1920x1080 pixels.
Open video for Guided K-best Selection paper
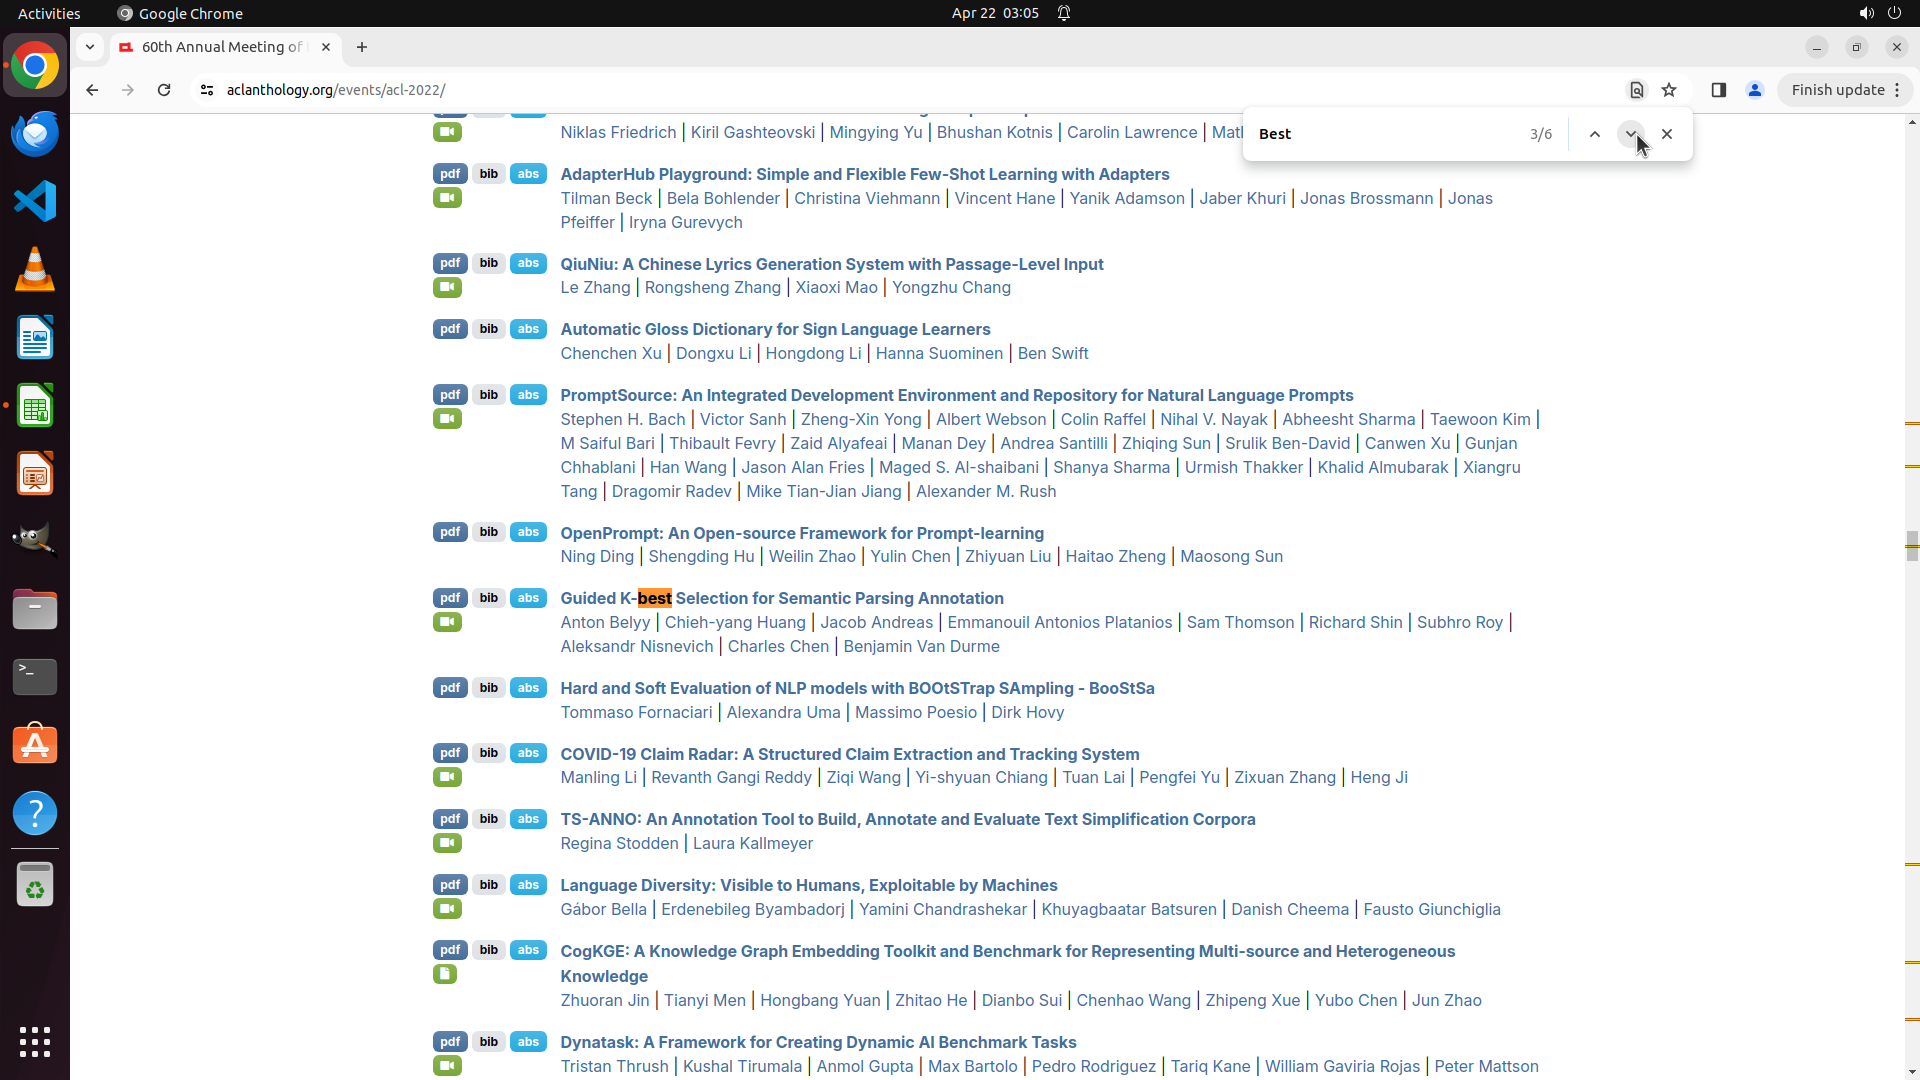click(447, 622)
